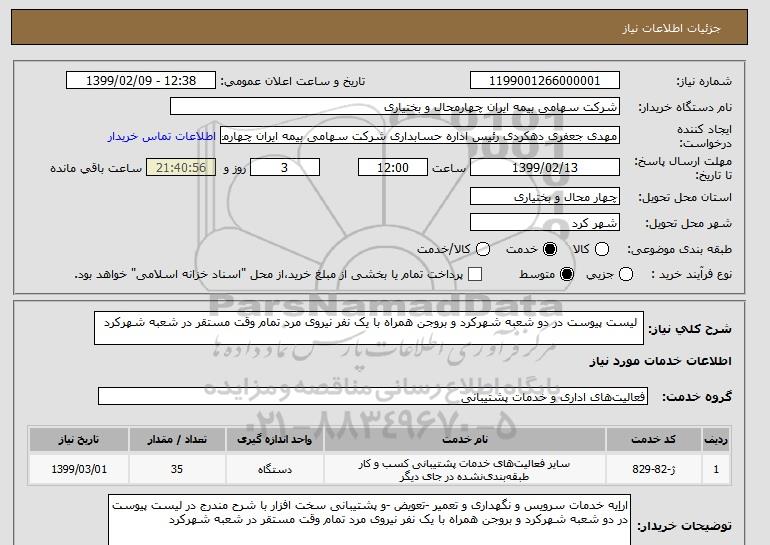Select the متوسط purchase type radio

[x=567, y=274]
